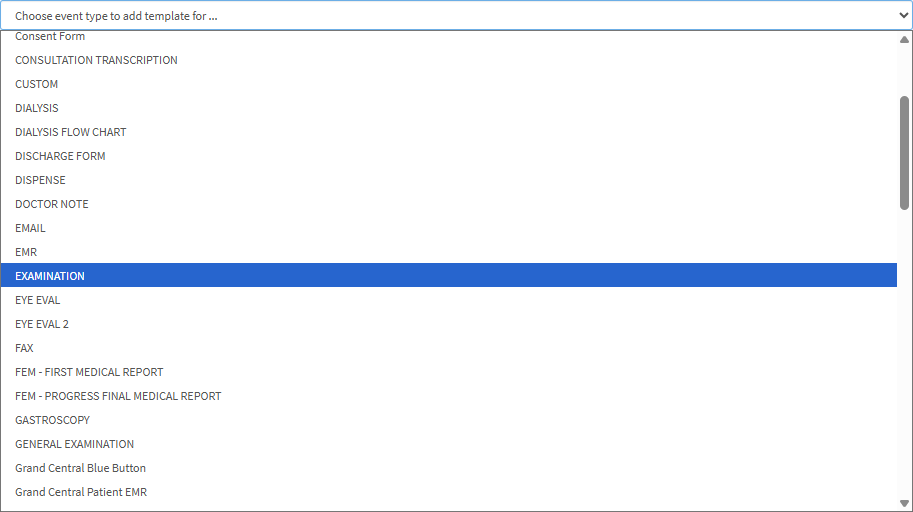913x512 pixels.
Task: Select the DISPENSE entry
Action: coord(40,180)
